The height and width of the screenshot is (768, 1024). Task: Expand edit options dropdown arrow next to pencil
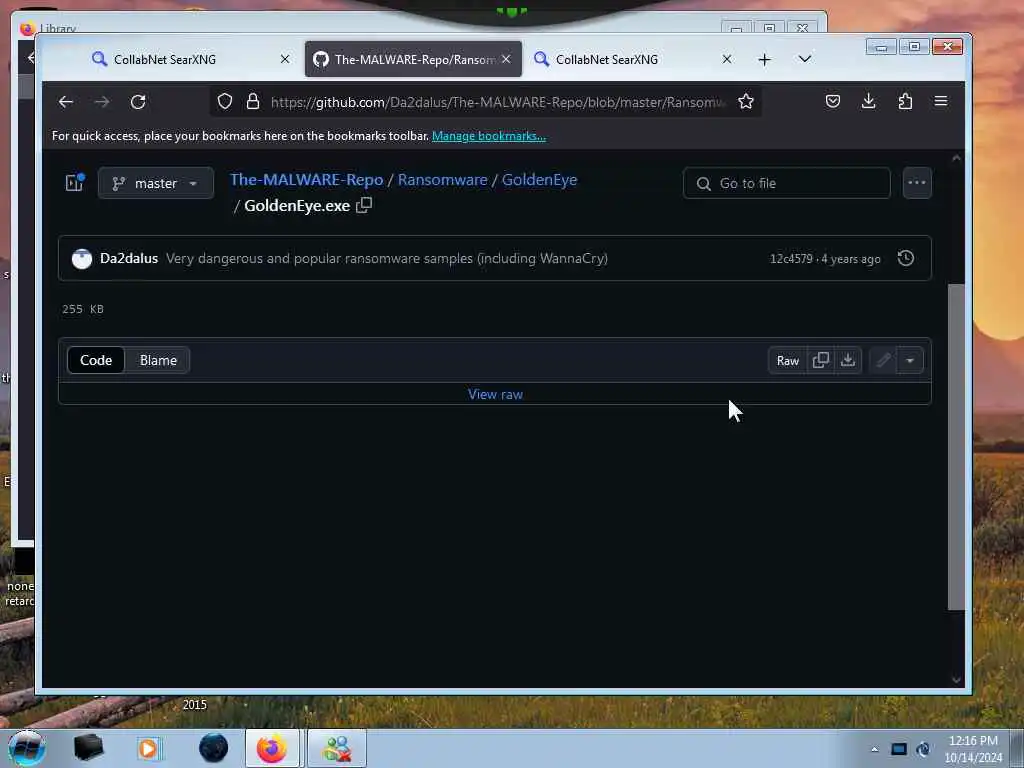point(910,360)
